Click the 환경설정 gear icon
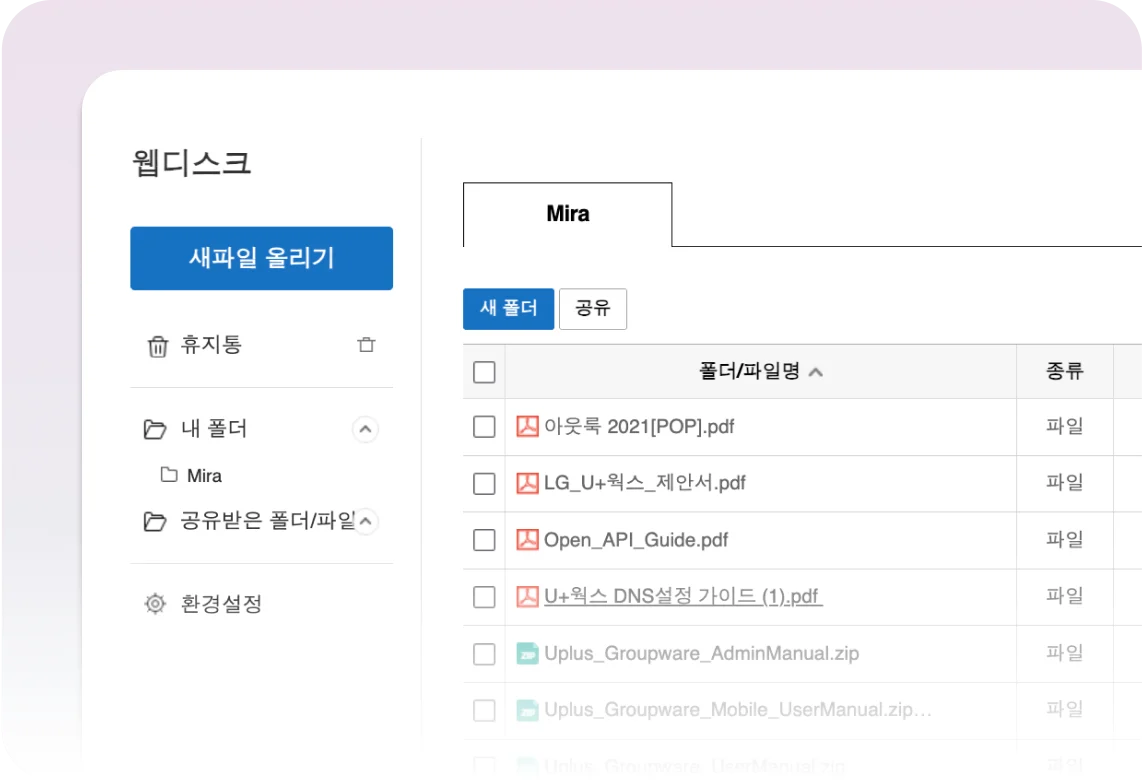The image size is (1142, 780). pyautogui.click(x=155, y=604)
